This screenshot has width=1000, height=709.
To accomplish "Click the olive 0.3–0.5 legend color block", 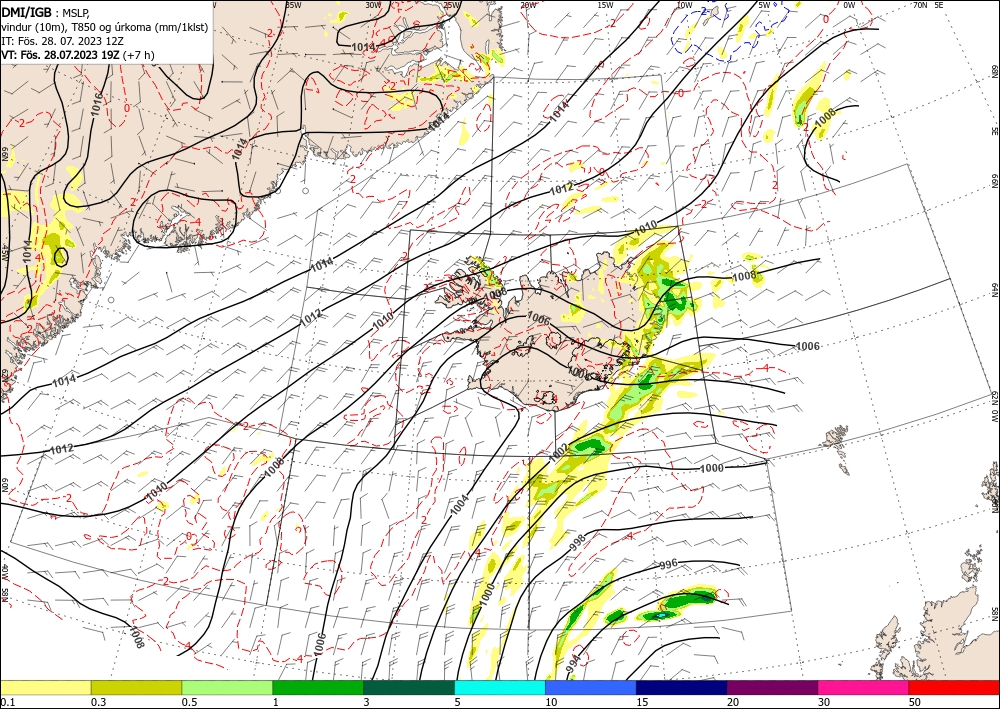I will pos(136,687).
